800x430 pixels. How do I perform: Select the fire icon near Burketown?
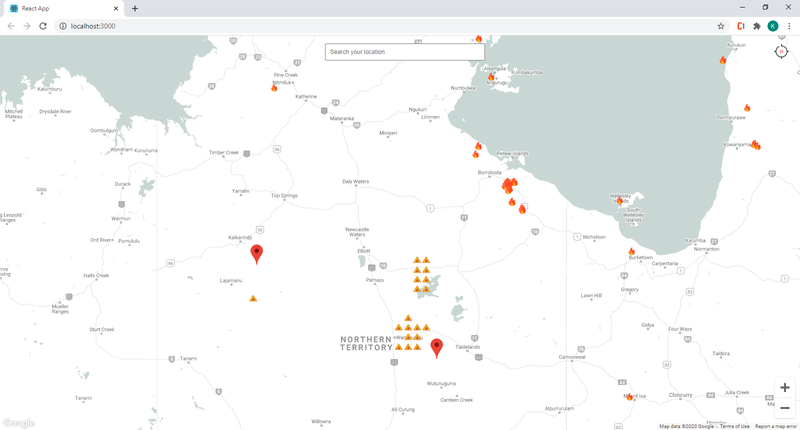631,251
